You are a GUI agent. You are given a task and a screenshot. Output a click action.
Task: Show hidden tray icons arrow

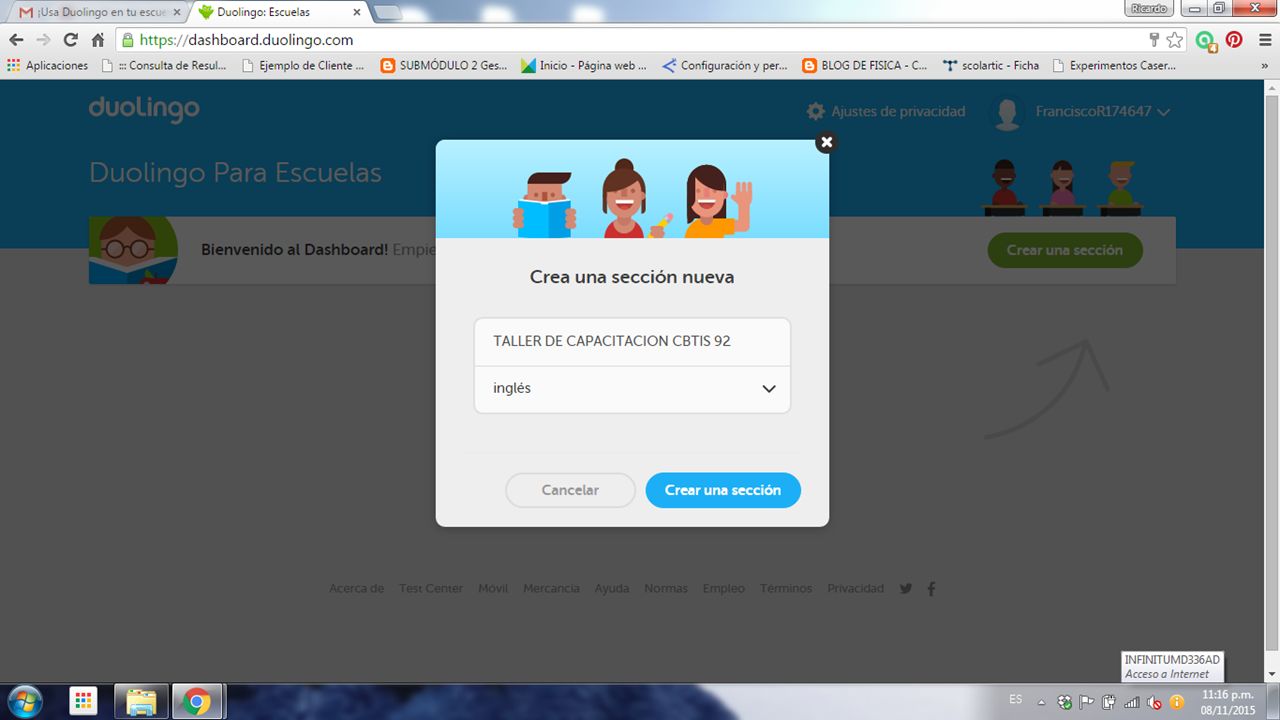click(1041, 702)
